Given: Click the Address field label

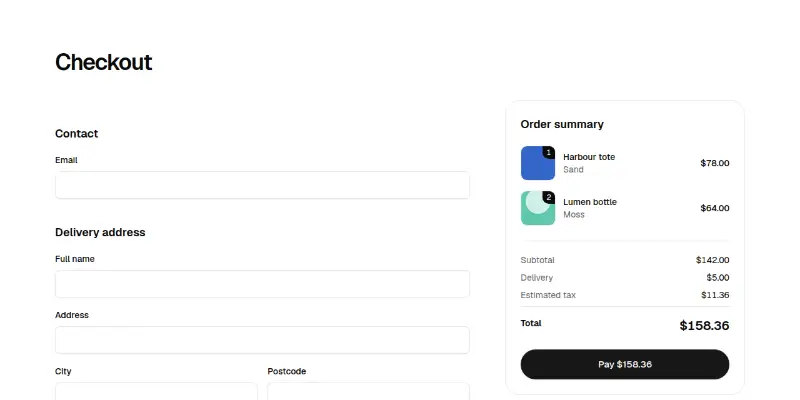Looking at the screenshot, I should tap(71, 315).
